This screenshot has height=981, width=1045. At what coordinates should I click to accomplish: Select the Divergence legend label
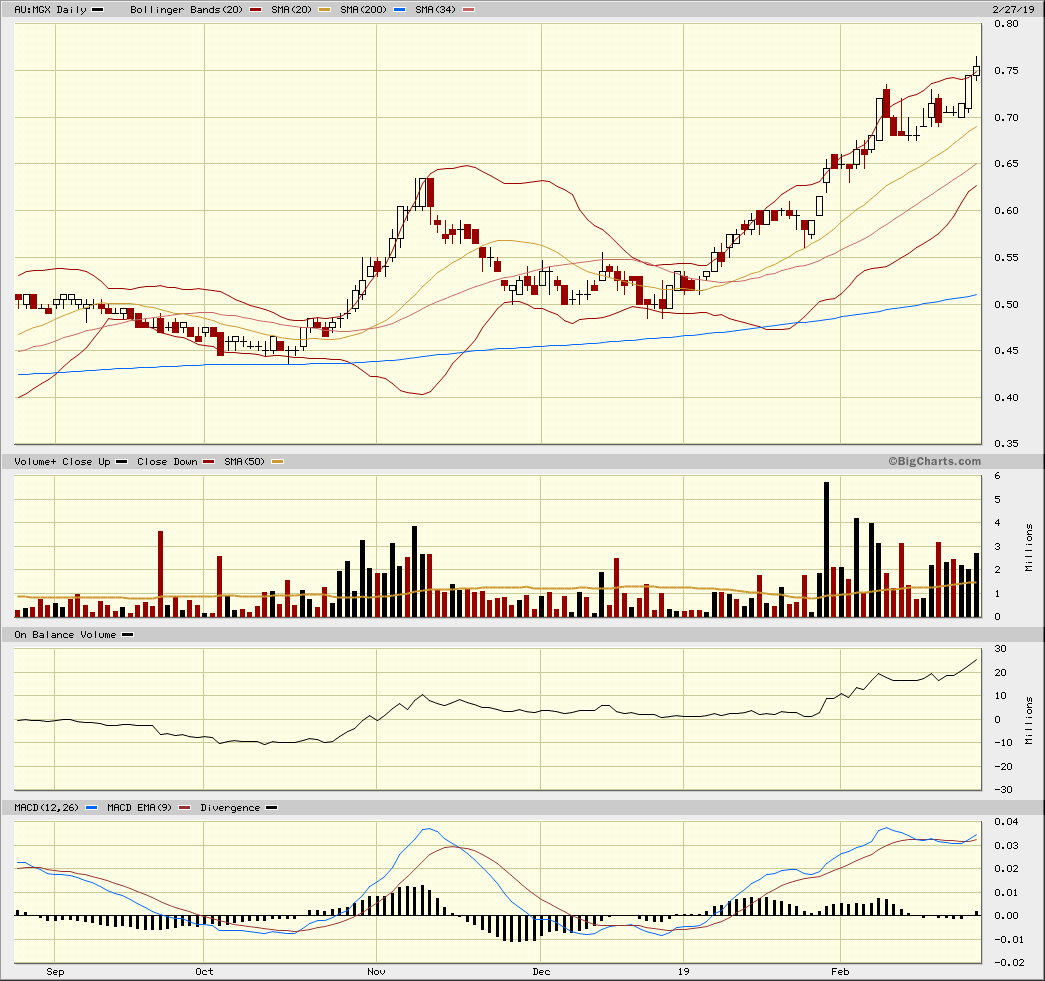tap(230, 808)
